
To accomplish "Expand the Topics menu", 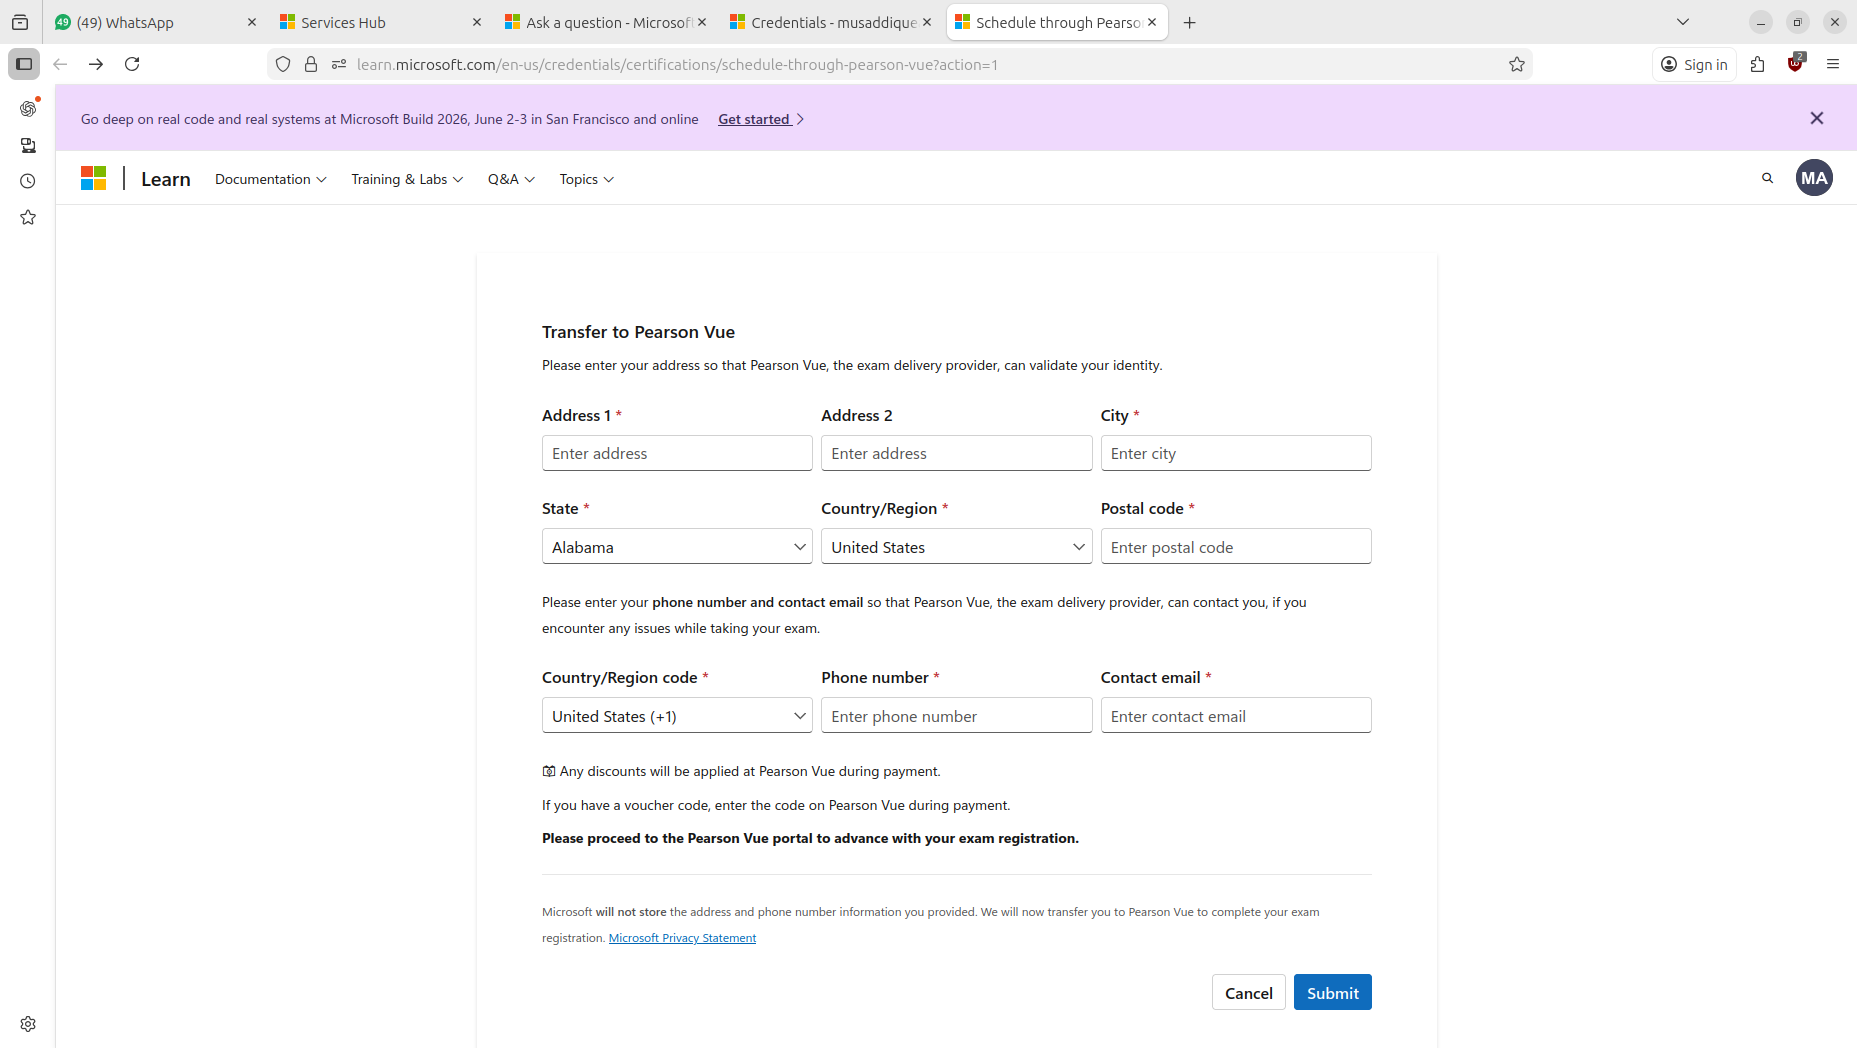I will pos(586,179).
